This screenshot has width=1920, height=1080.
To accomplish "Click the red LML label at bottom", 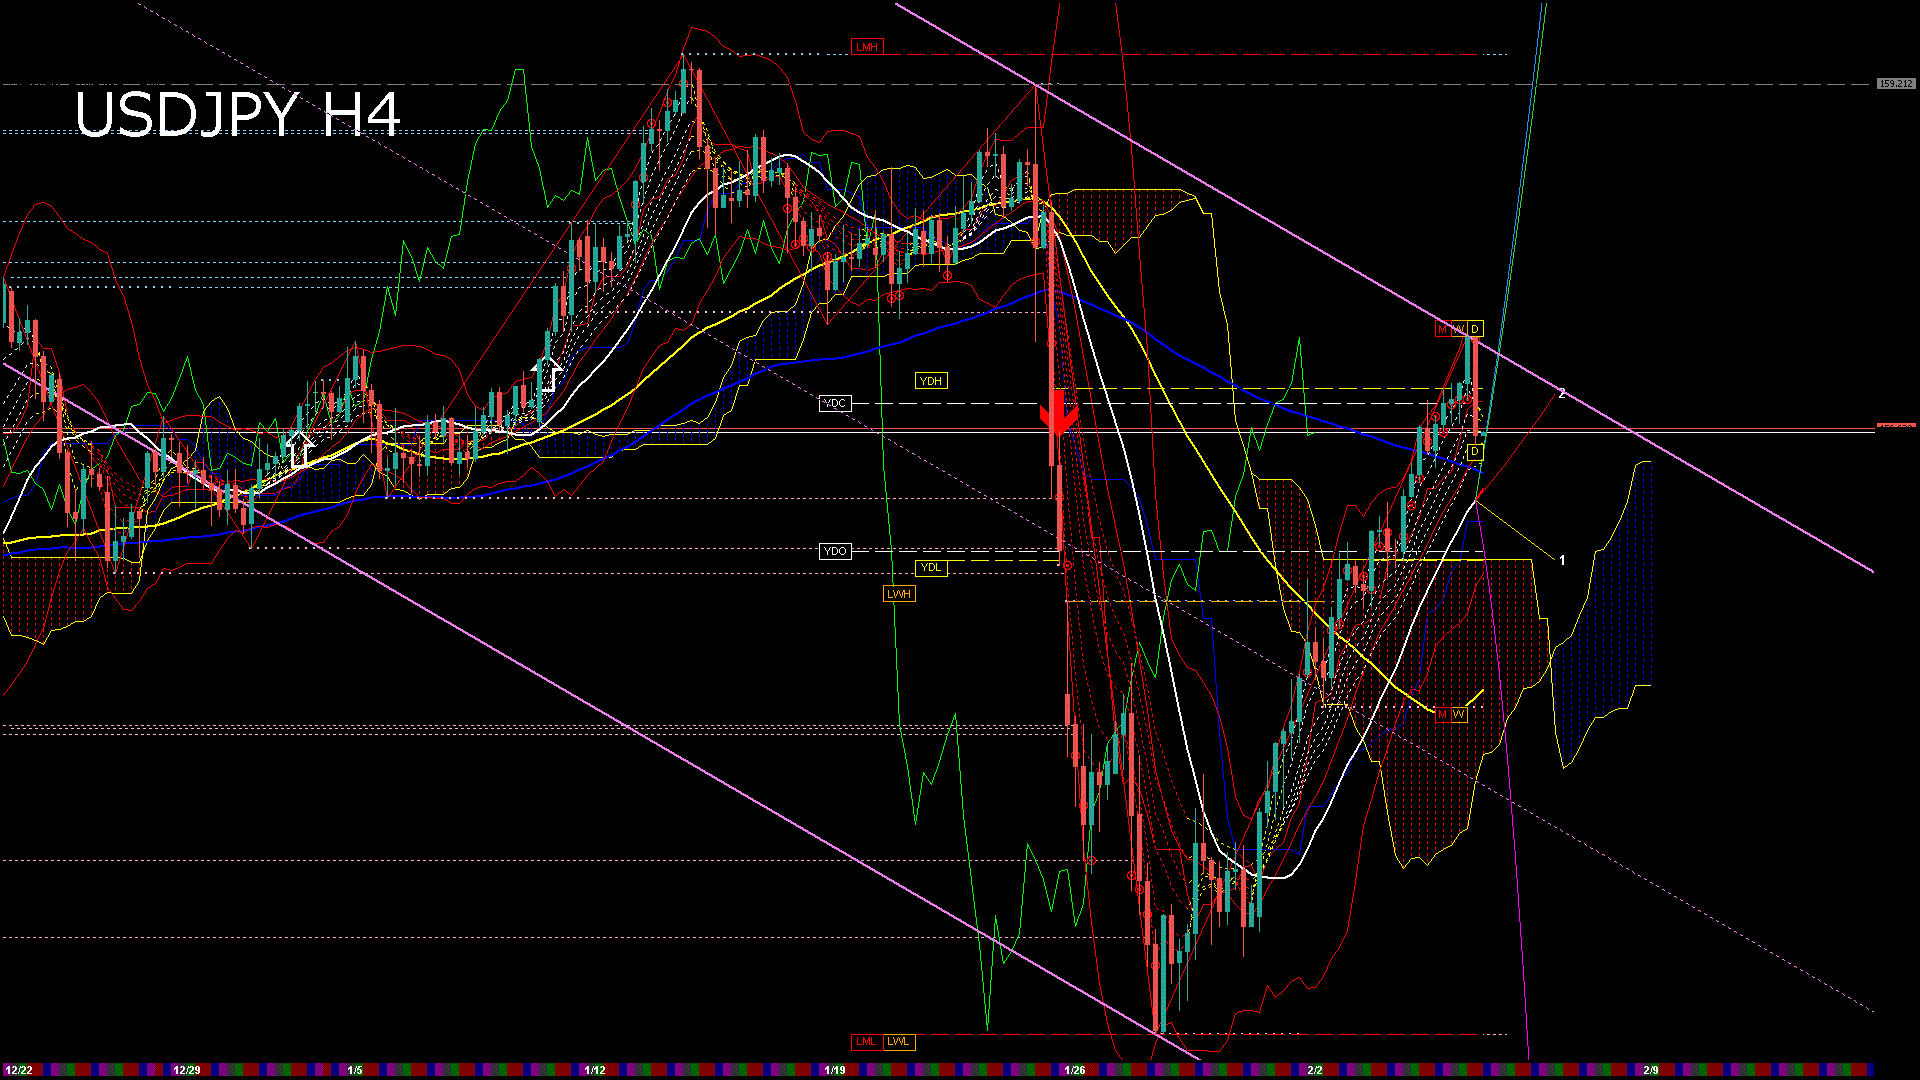I will (866, 1042).
